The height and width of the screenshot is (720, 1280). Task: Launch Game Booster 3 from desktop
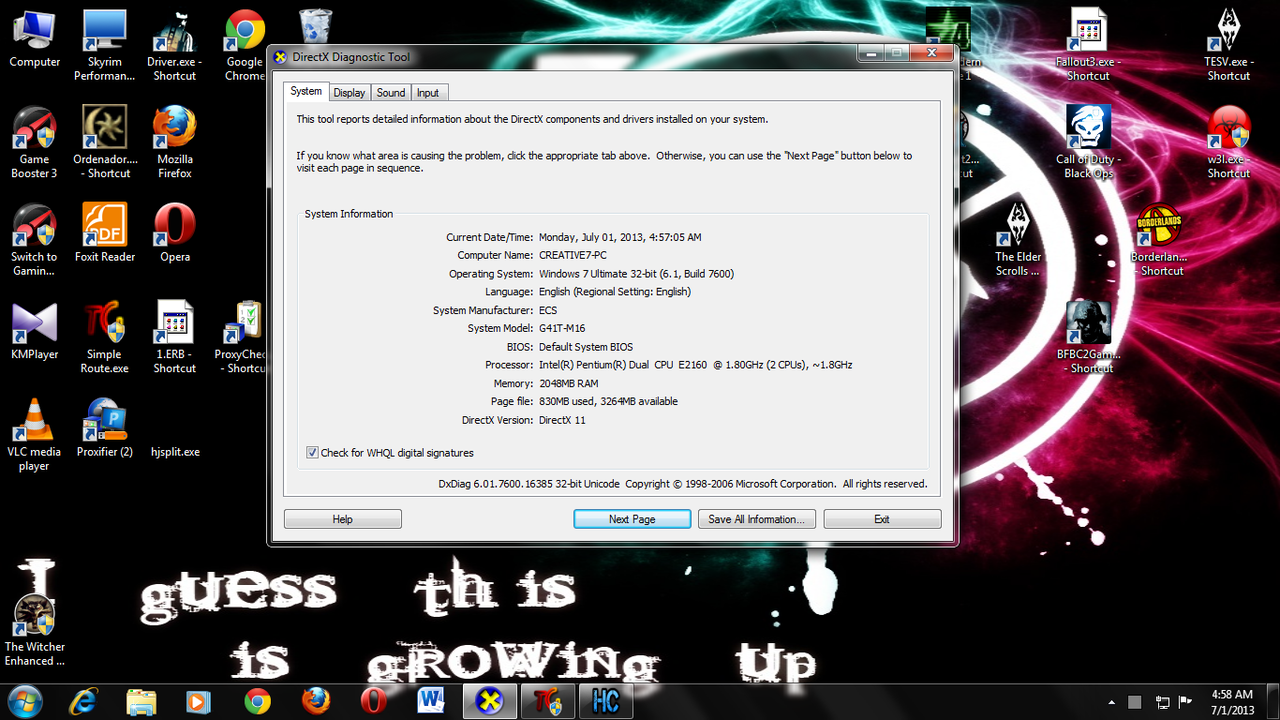click(x=35, y=142)
